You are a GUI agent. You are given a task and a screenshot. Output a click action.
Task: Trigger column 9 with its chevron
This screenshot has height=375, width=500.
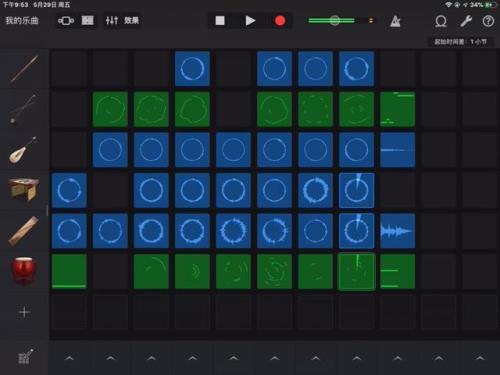coord(398,358)
